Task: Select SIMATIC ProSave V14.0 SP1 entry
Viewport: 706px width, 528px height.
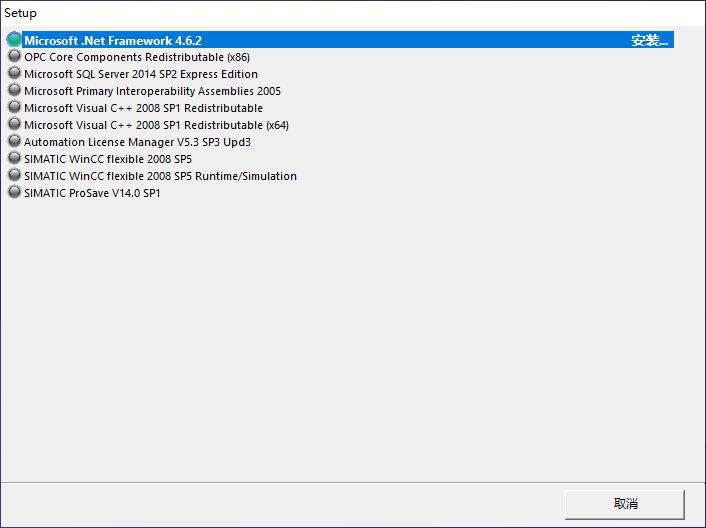Action: (92, 193)
